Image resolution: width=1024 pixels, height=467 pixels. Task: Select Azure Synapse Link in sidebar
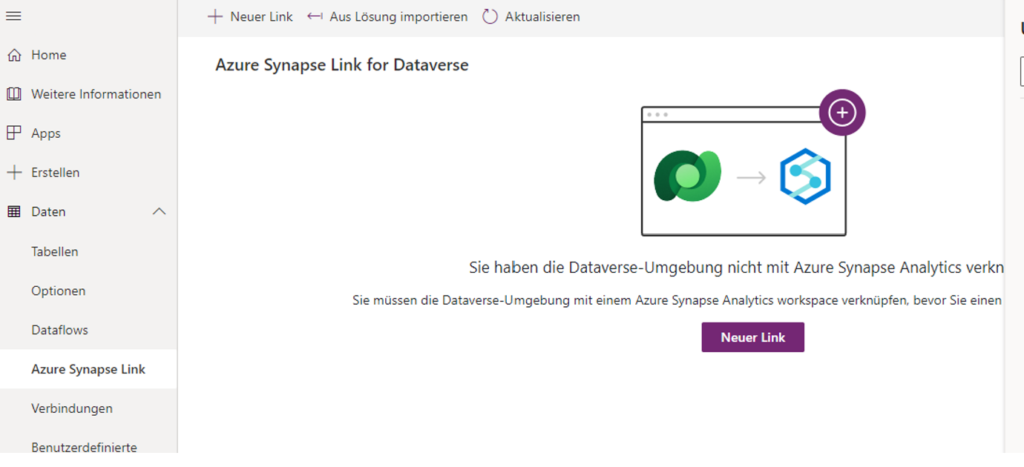tap(88, 369)
